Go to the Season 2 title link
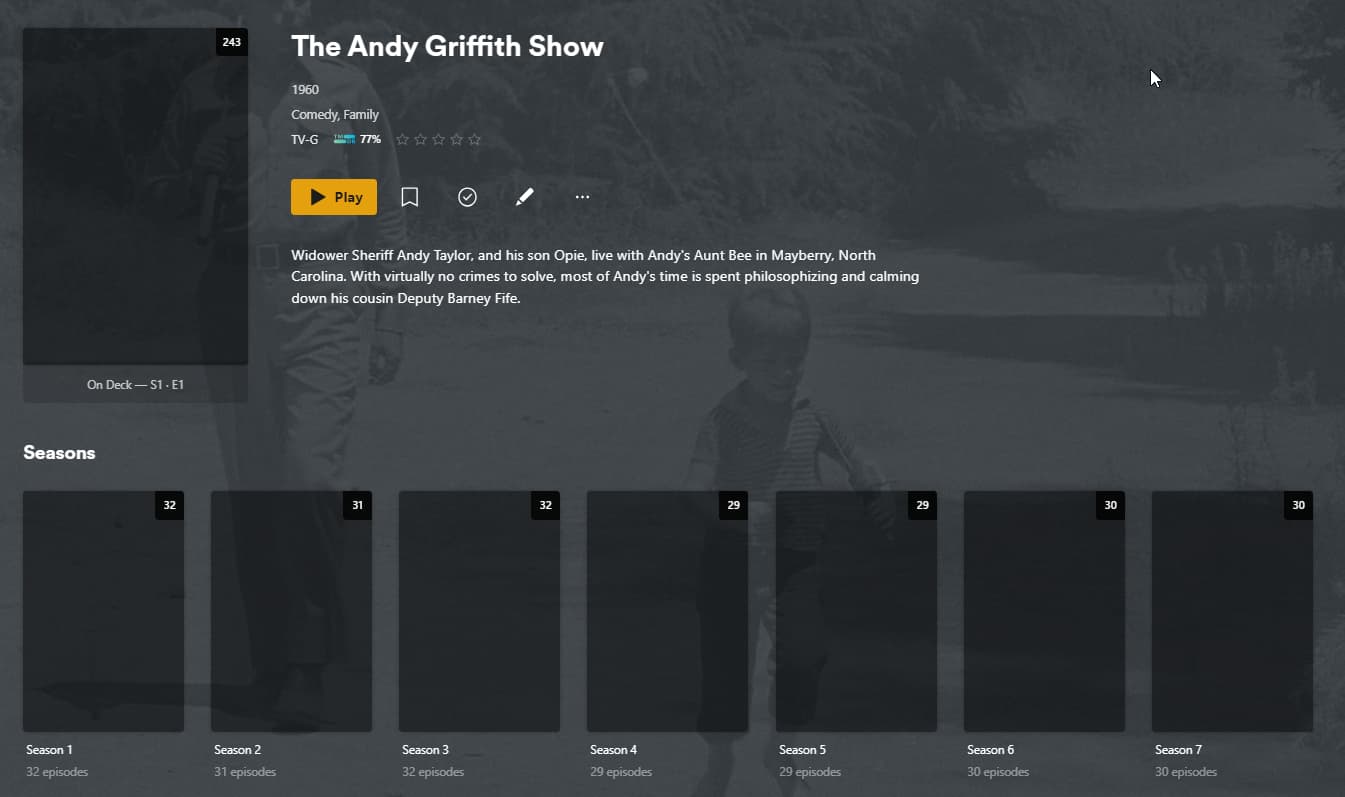The height and width of the screenshot is (797, 1345). (238, 750)
